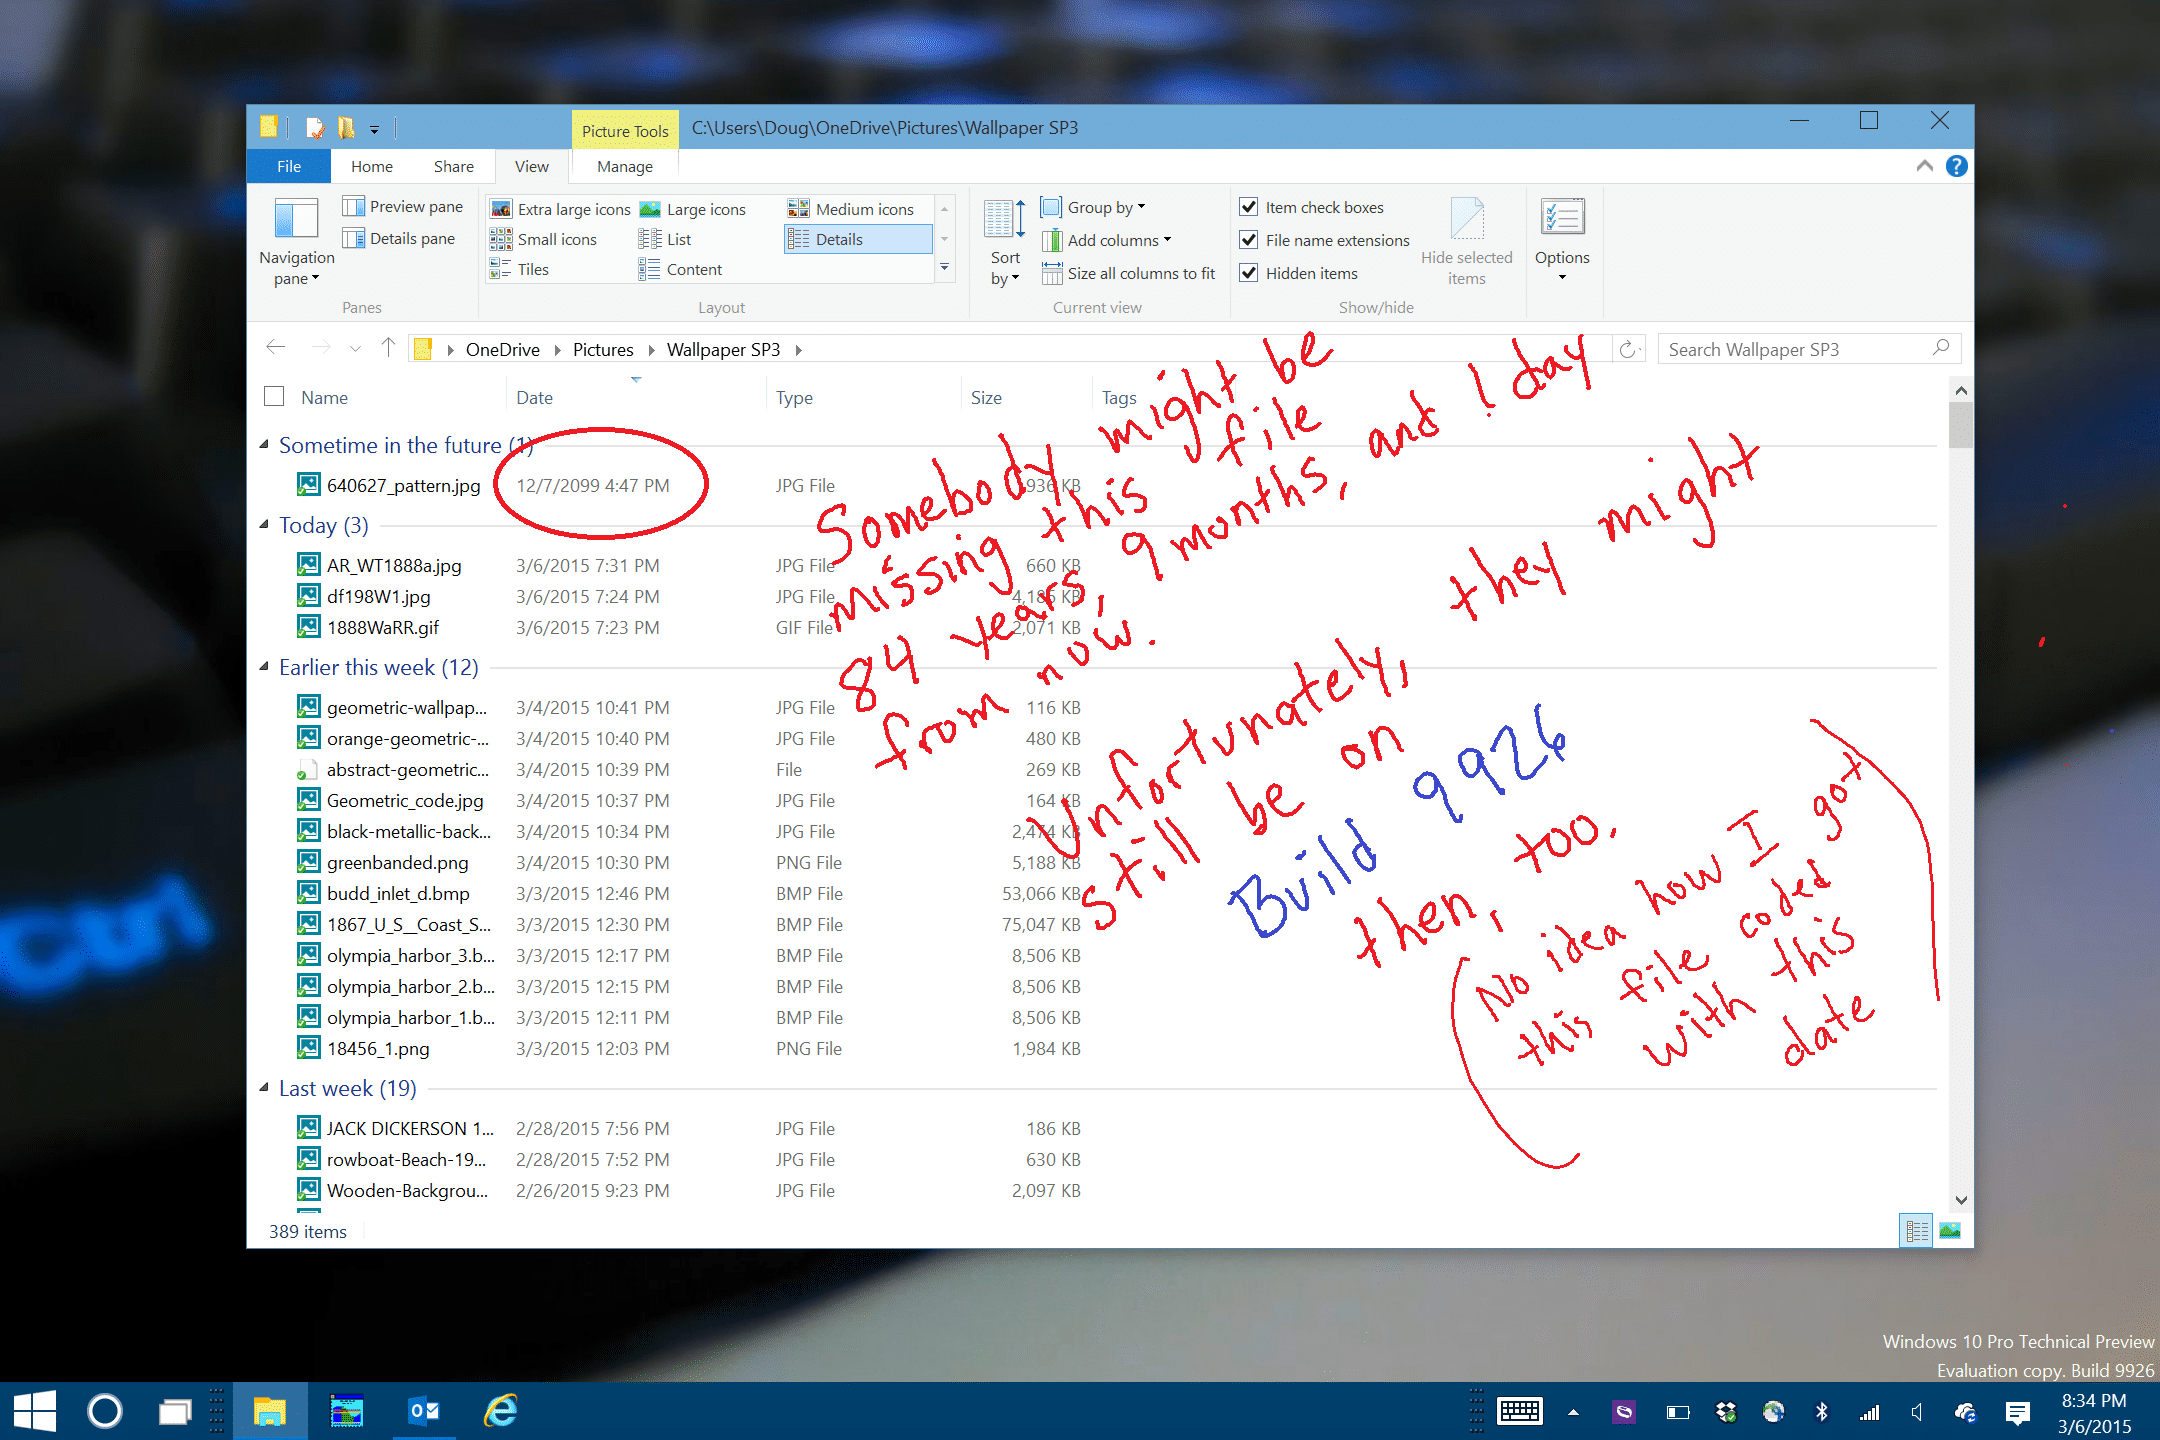
Task: Switch to large thumbnails view in status bar
Action: point(1950,1230)
